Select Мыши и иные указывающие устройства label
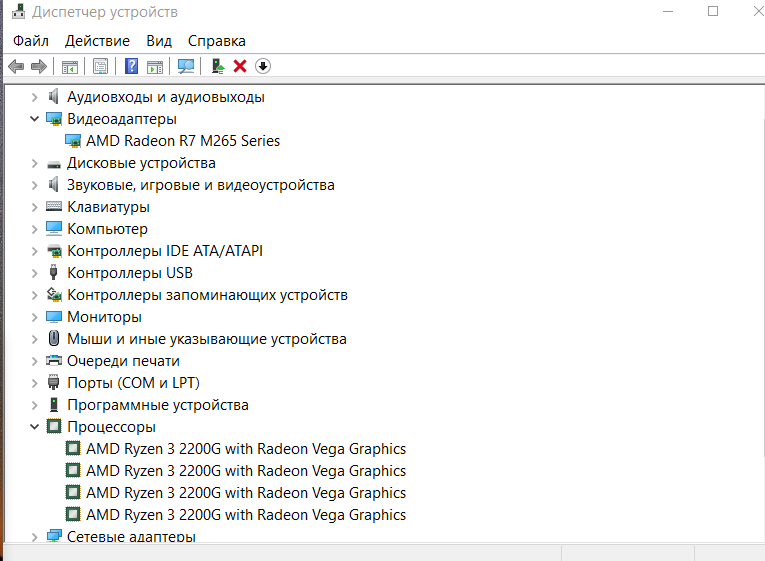Viewport: 765px width, 561px height. pyautogui.click(x=207, y=339)
